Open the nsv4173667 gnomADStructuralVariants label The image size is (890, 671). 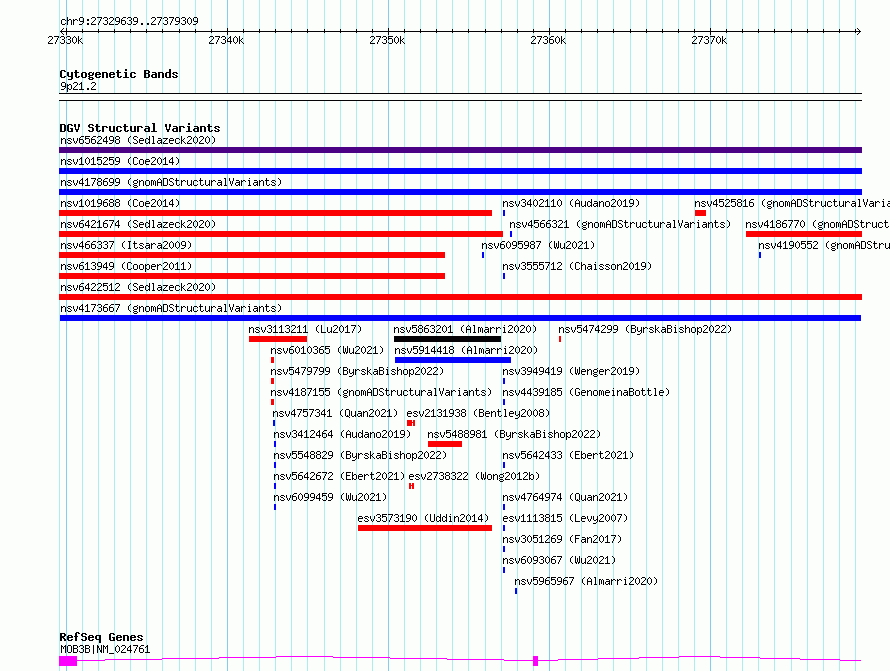point(171,308)
